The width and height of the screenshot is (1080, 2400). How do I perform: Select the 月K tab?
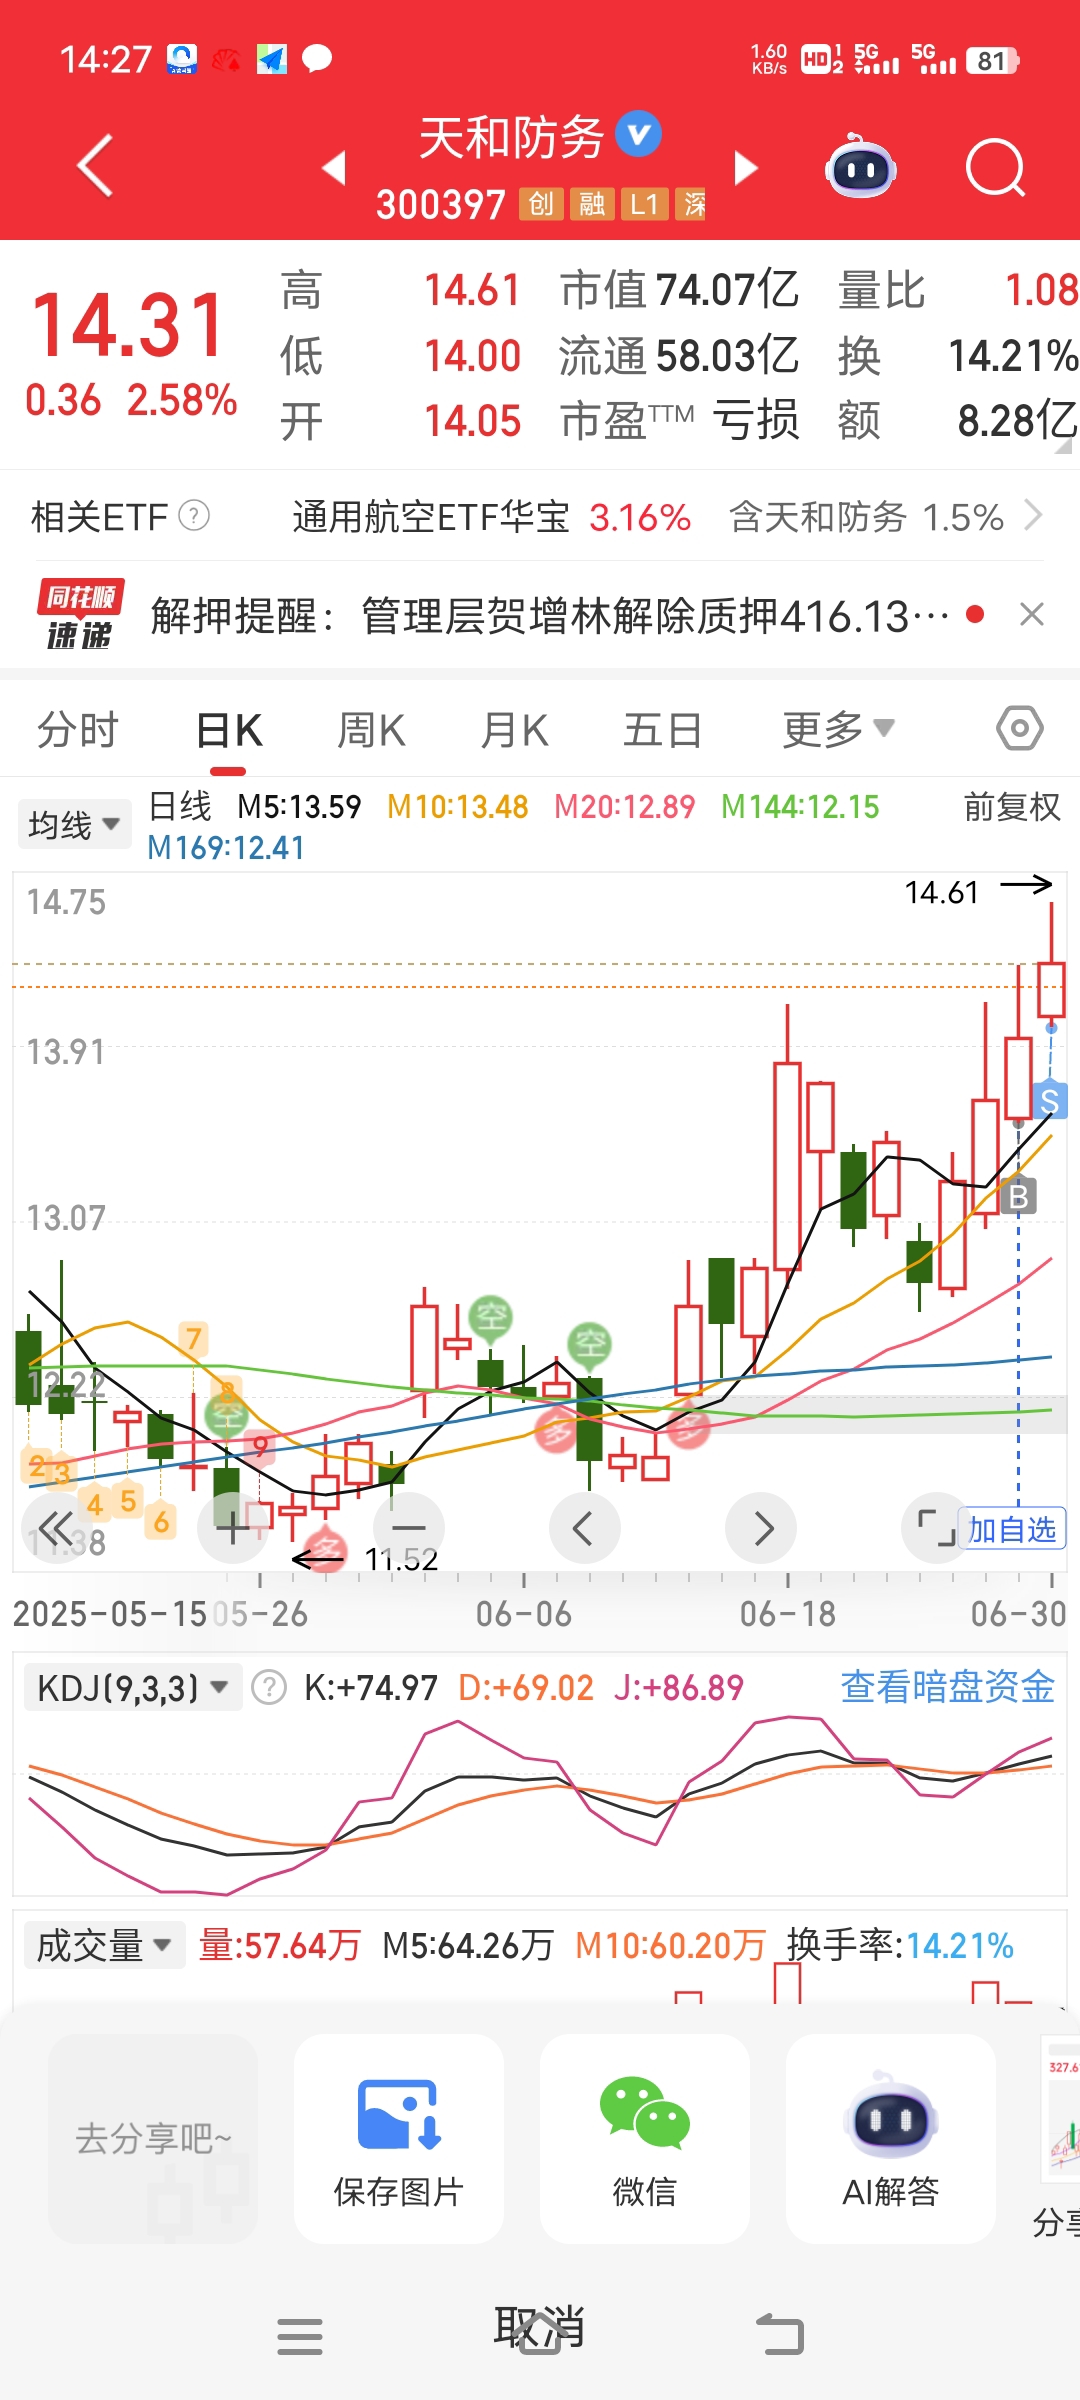[514, 730]
